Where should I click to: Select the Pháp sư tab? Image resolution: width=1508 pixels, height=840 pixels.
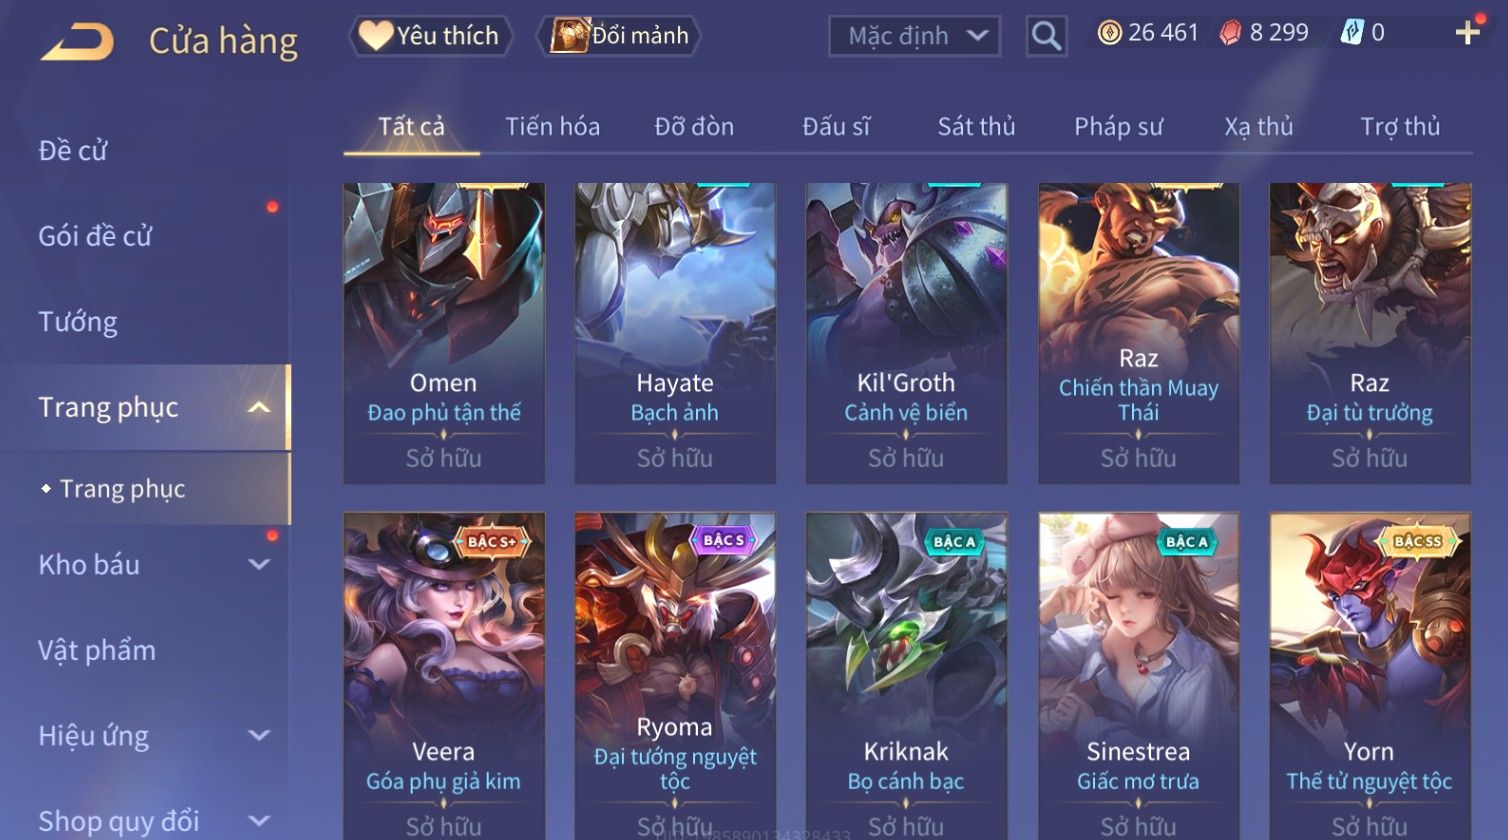(1118, 127)
